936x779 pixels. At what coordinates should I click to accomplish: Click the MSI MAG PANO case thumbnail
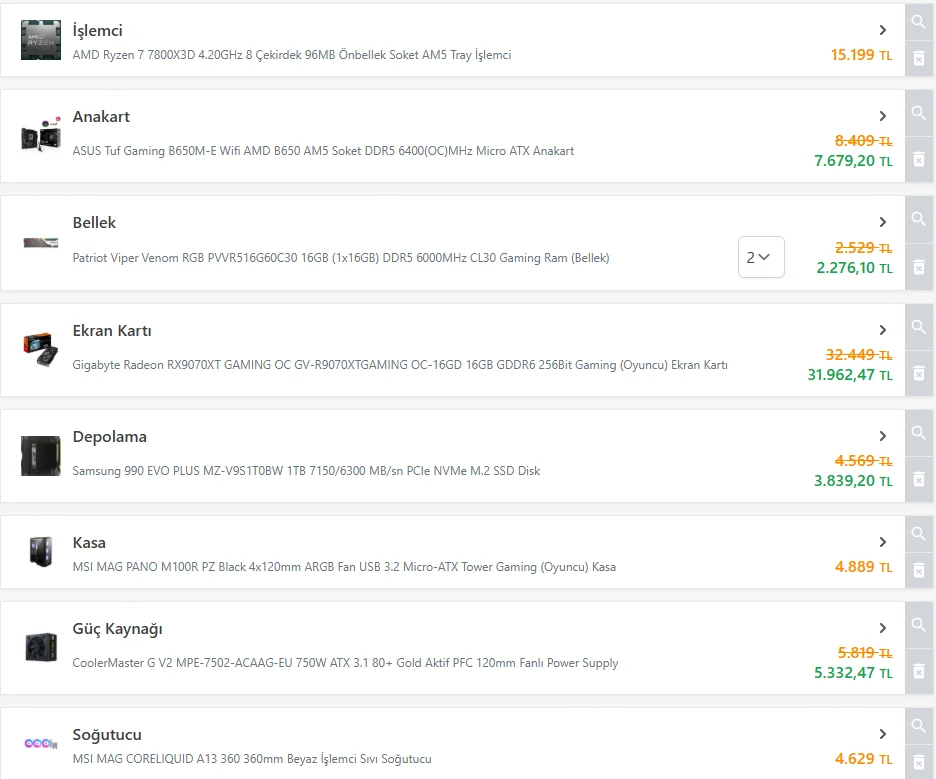point(40,552)
